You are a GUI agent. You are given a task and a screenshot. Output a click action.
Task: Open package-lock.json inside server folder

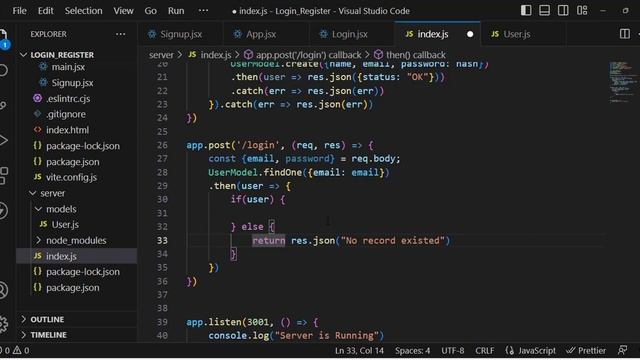[x=82, y=272]
